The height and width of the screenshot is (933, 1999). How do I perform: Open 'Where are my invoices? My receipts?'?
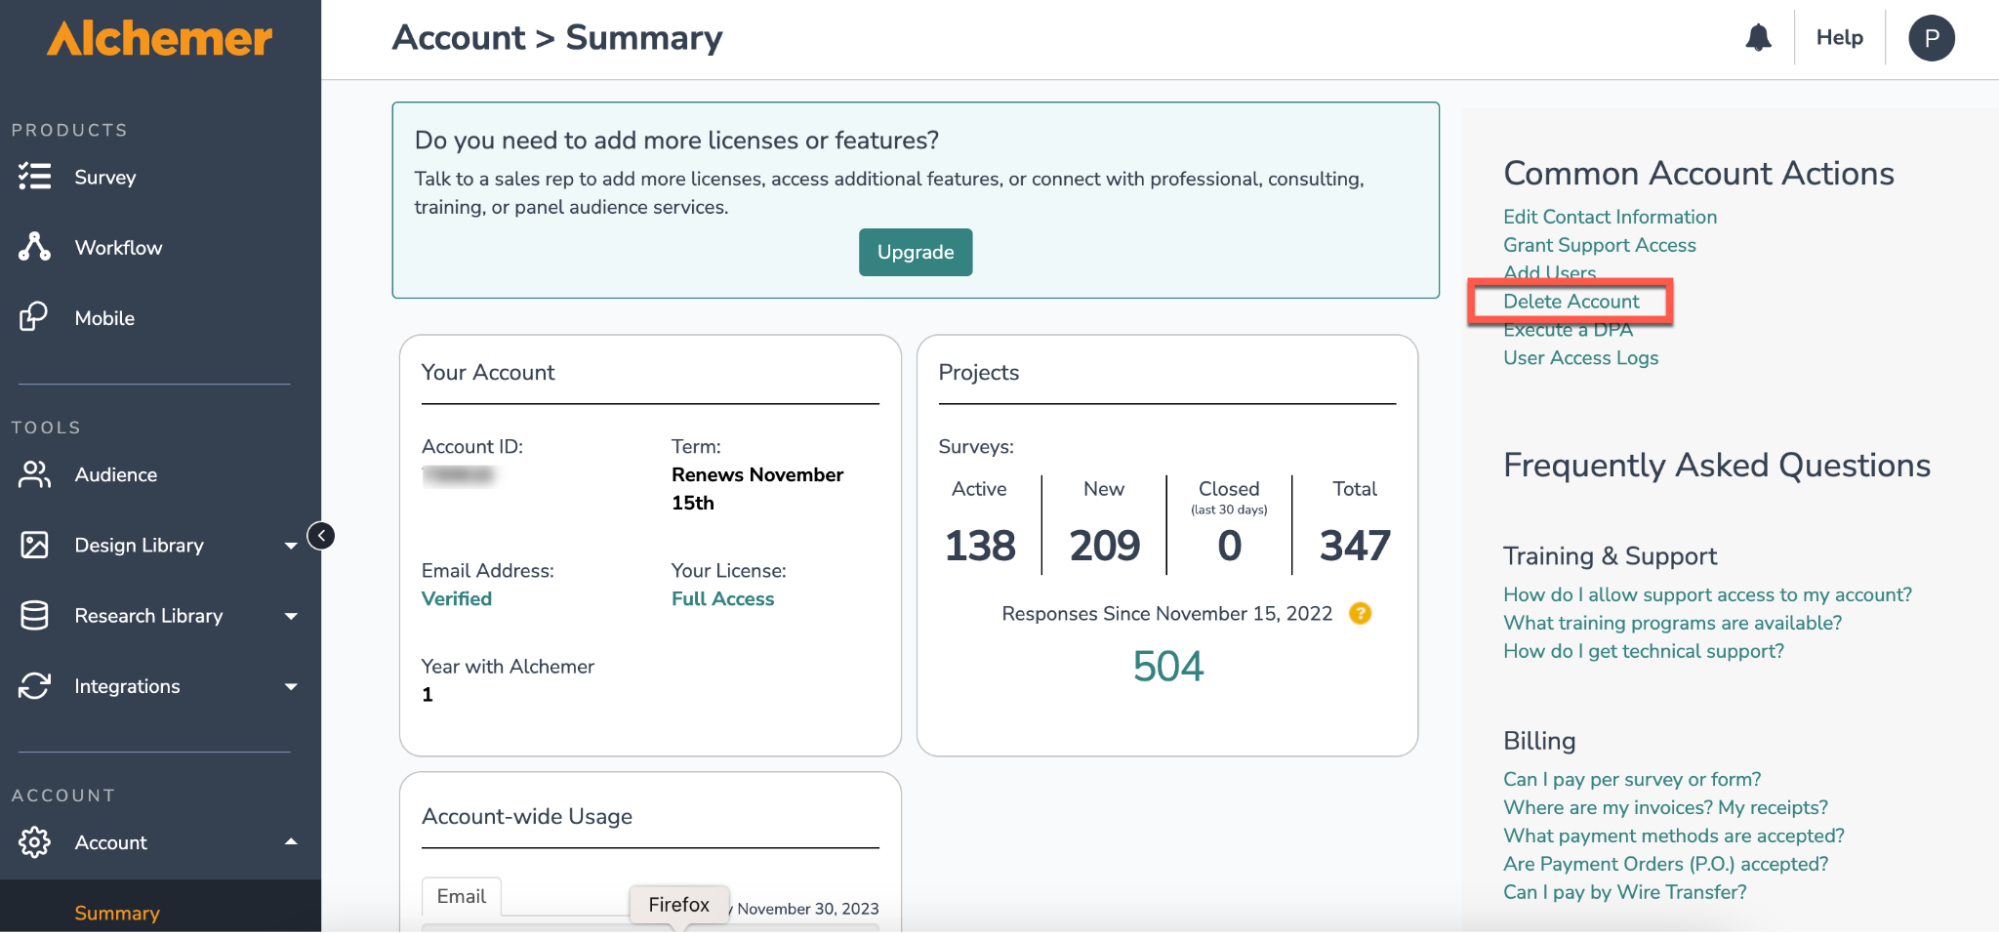pos(1665,807)
